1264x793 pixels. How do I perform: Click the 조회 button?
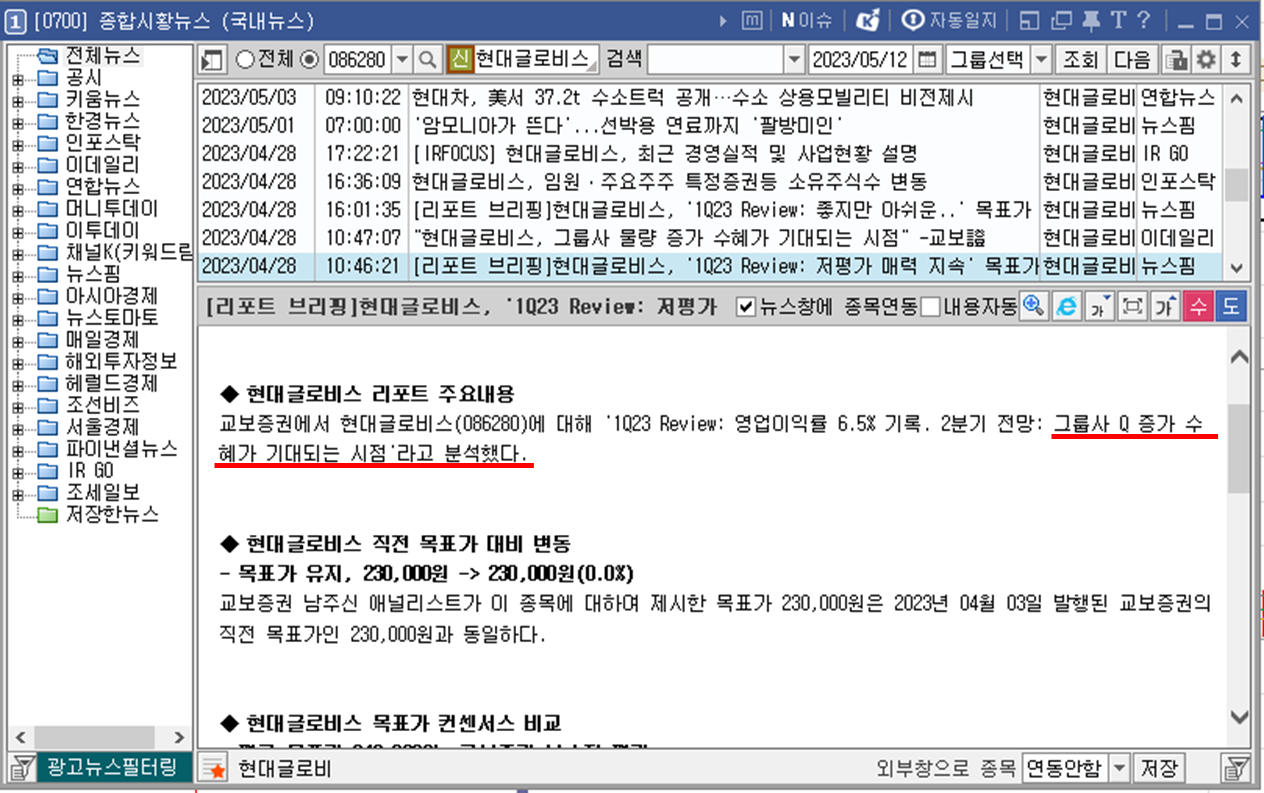1080,60
